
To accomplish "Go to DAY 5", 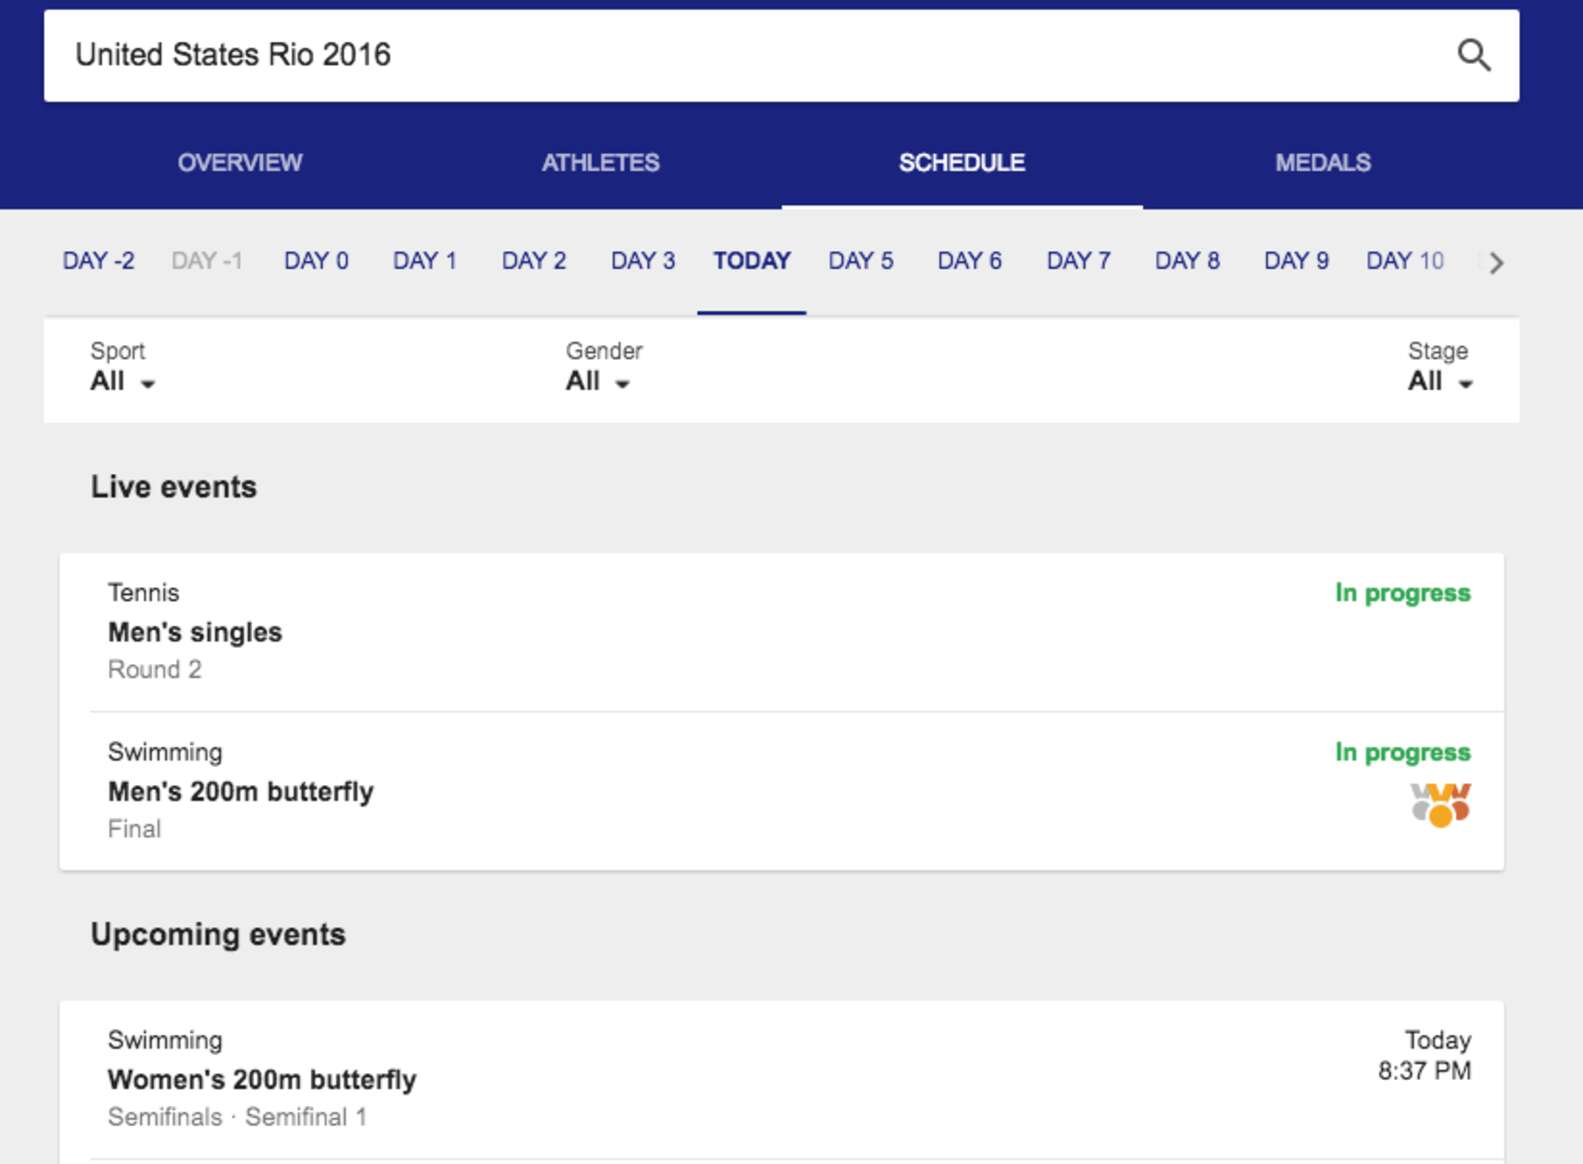I will pos(861,261).
